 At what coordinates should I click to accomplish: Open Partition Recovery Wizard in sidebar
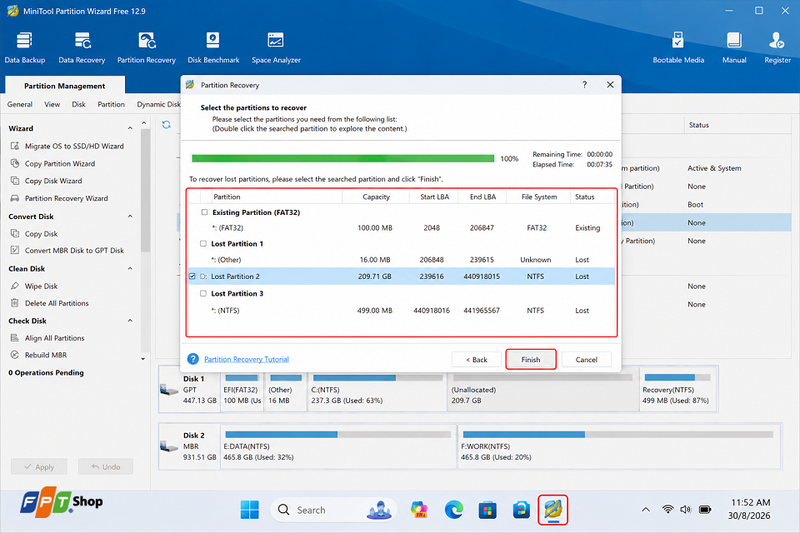(59, 198)
